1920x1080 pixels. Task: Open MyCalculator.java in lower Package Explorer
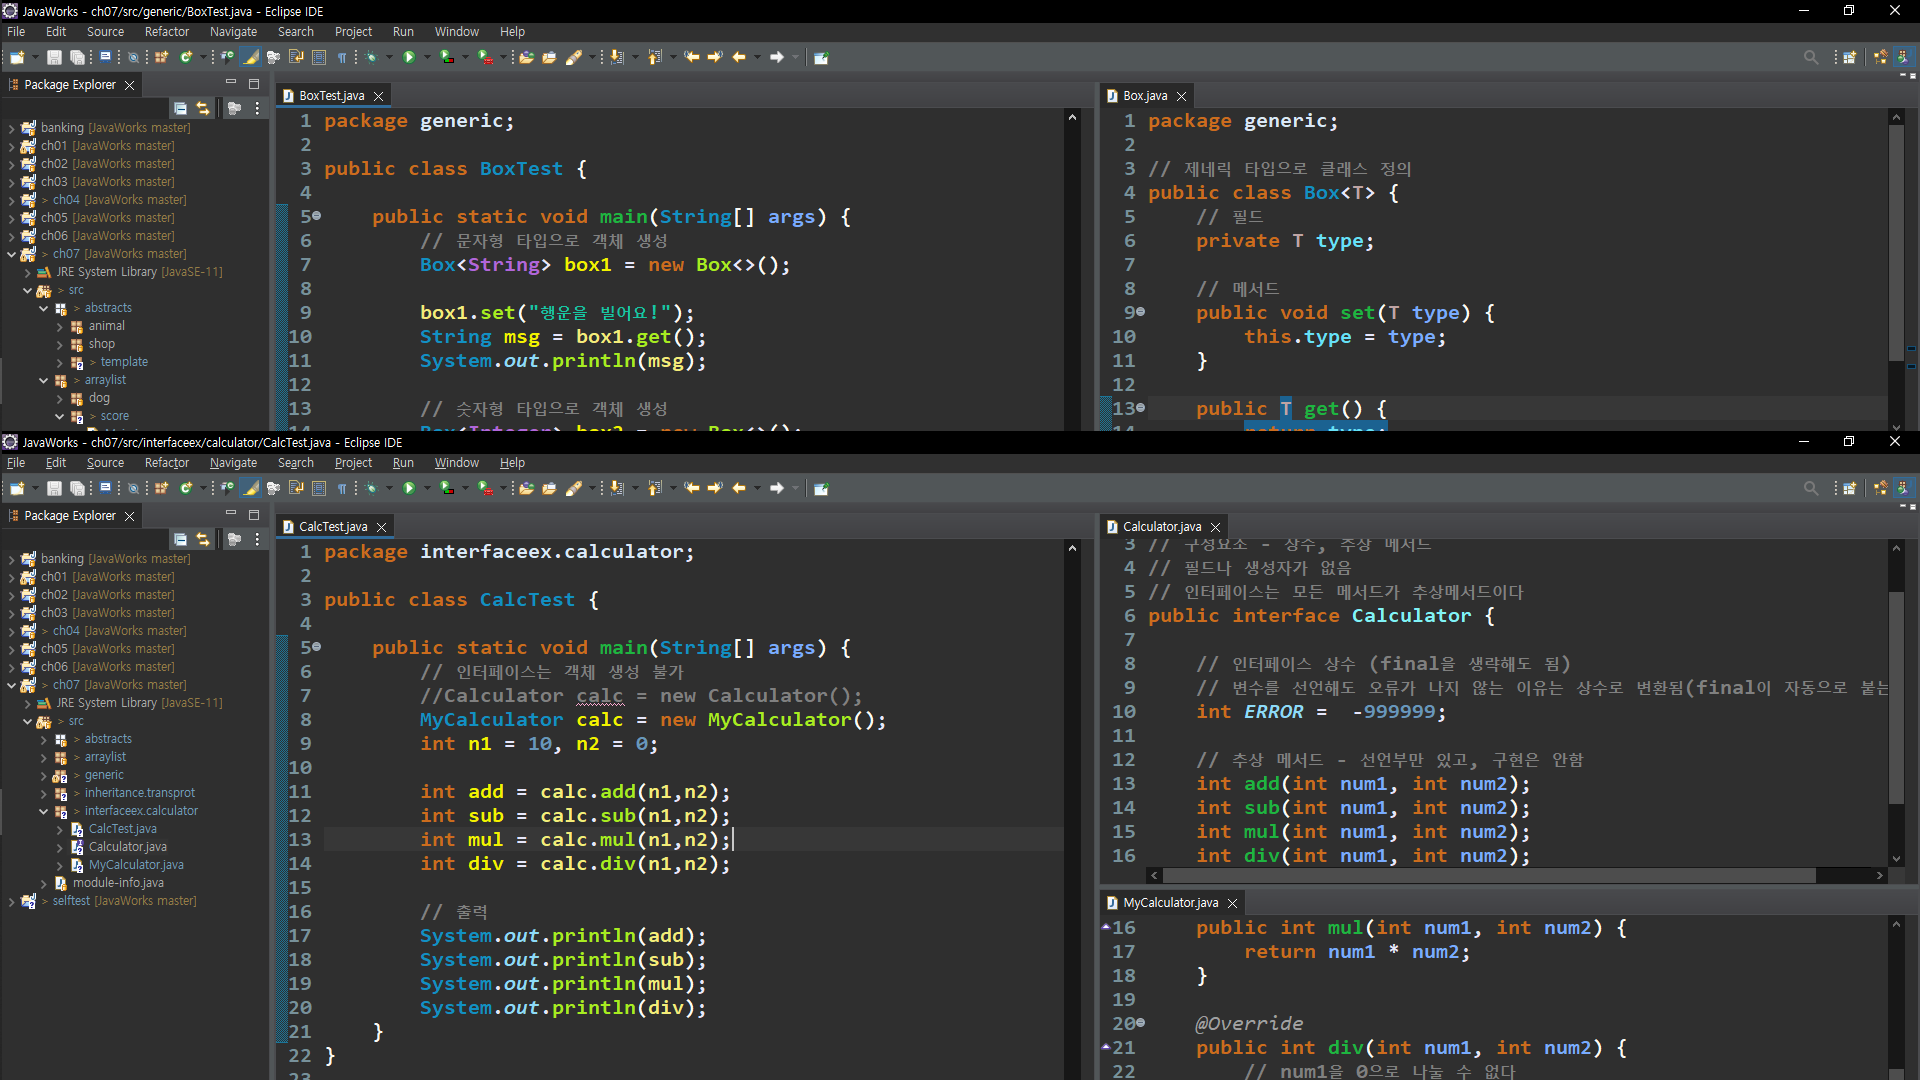(136, 865)
